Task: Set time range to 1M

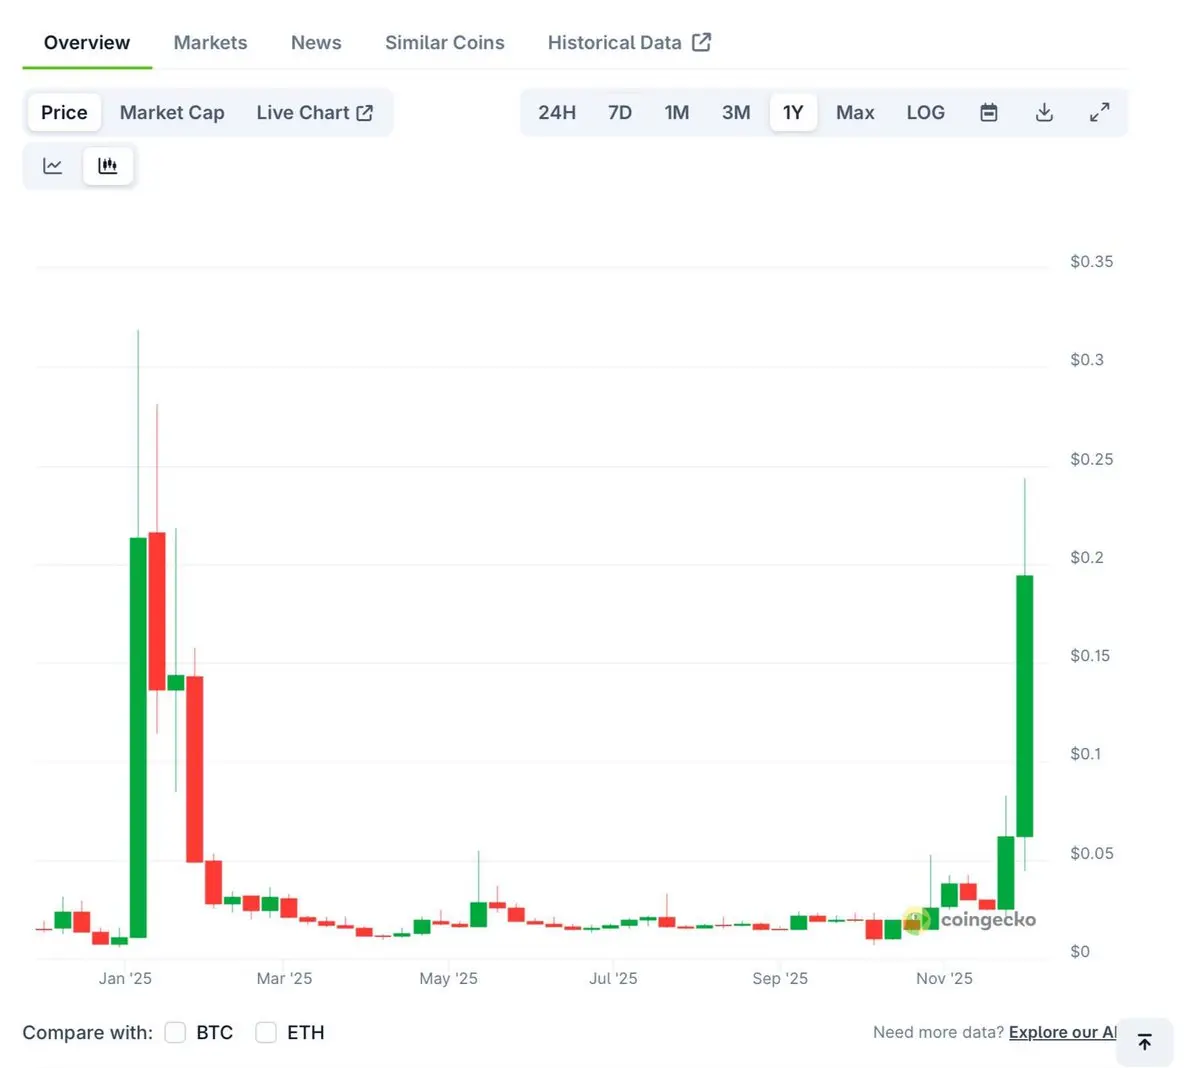Action: [677, 112]
